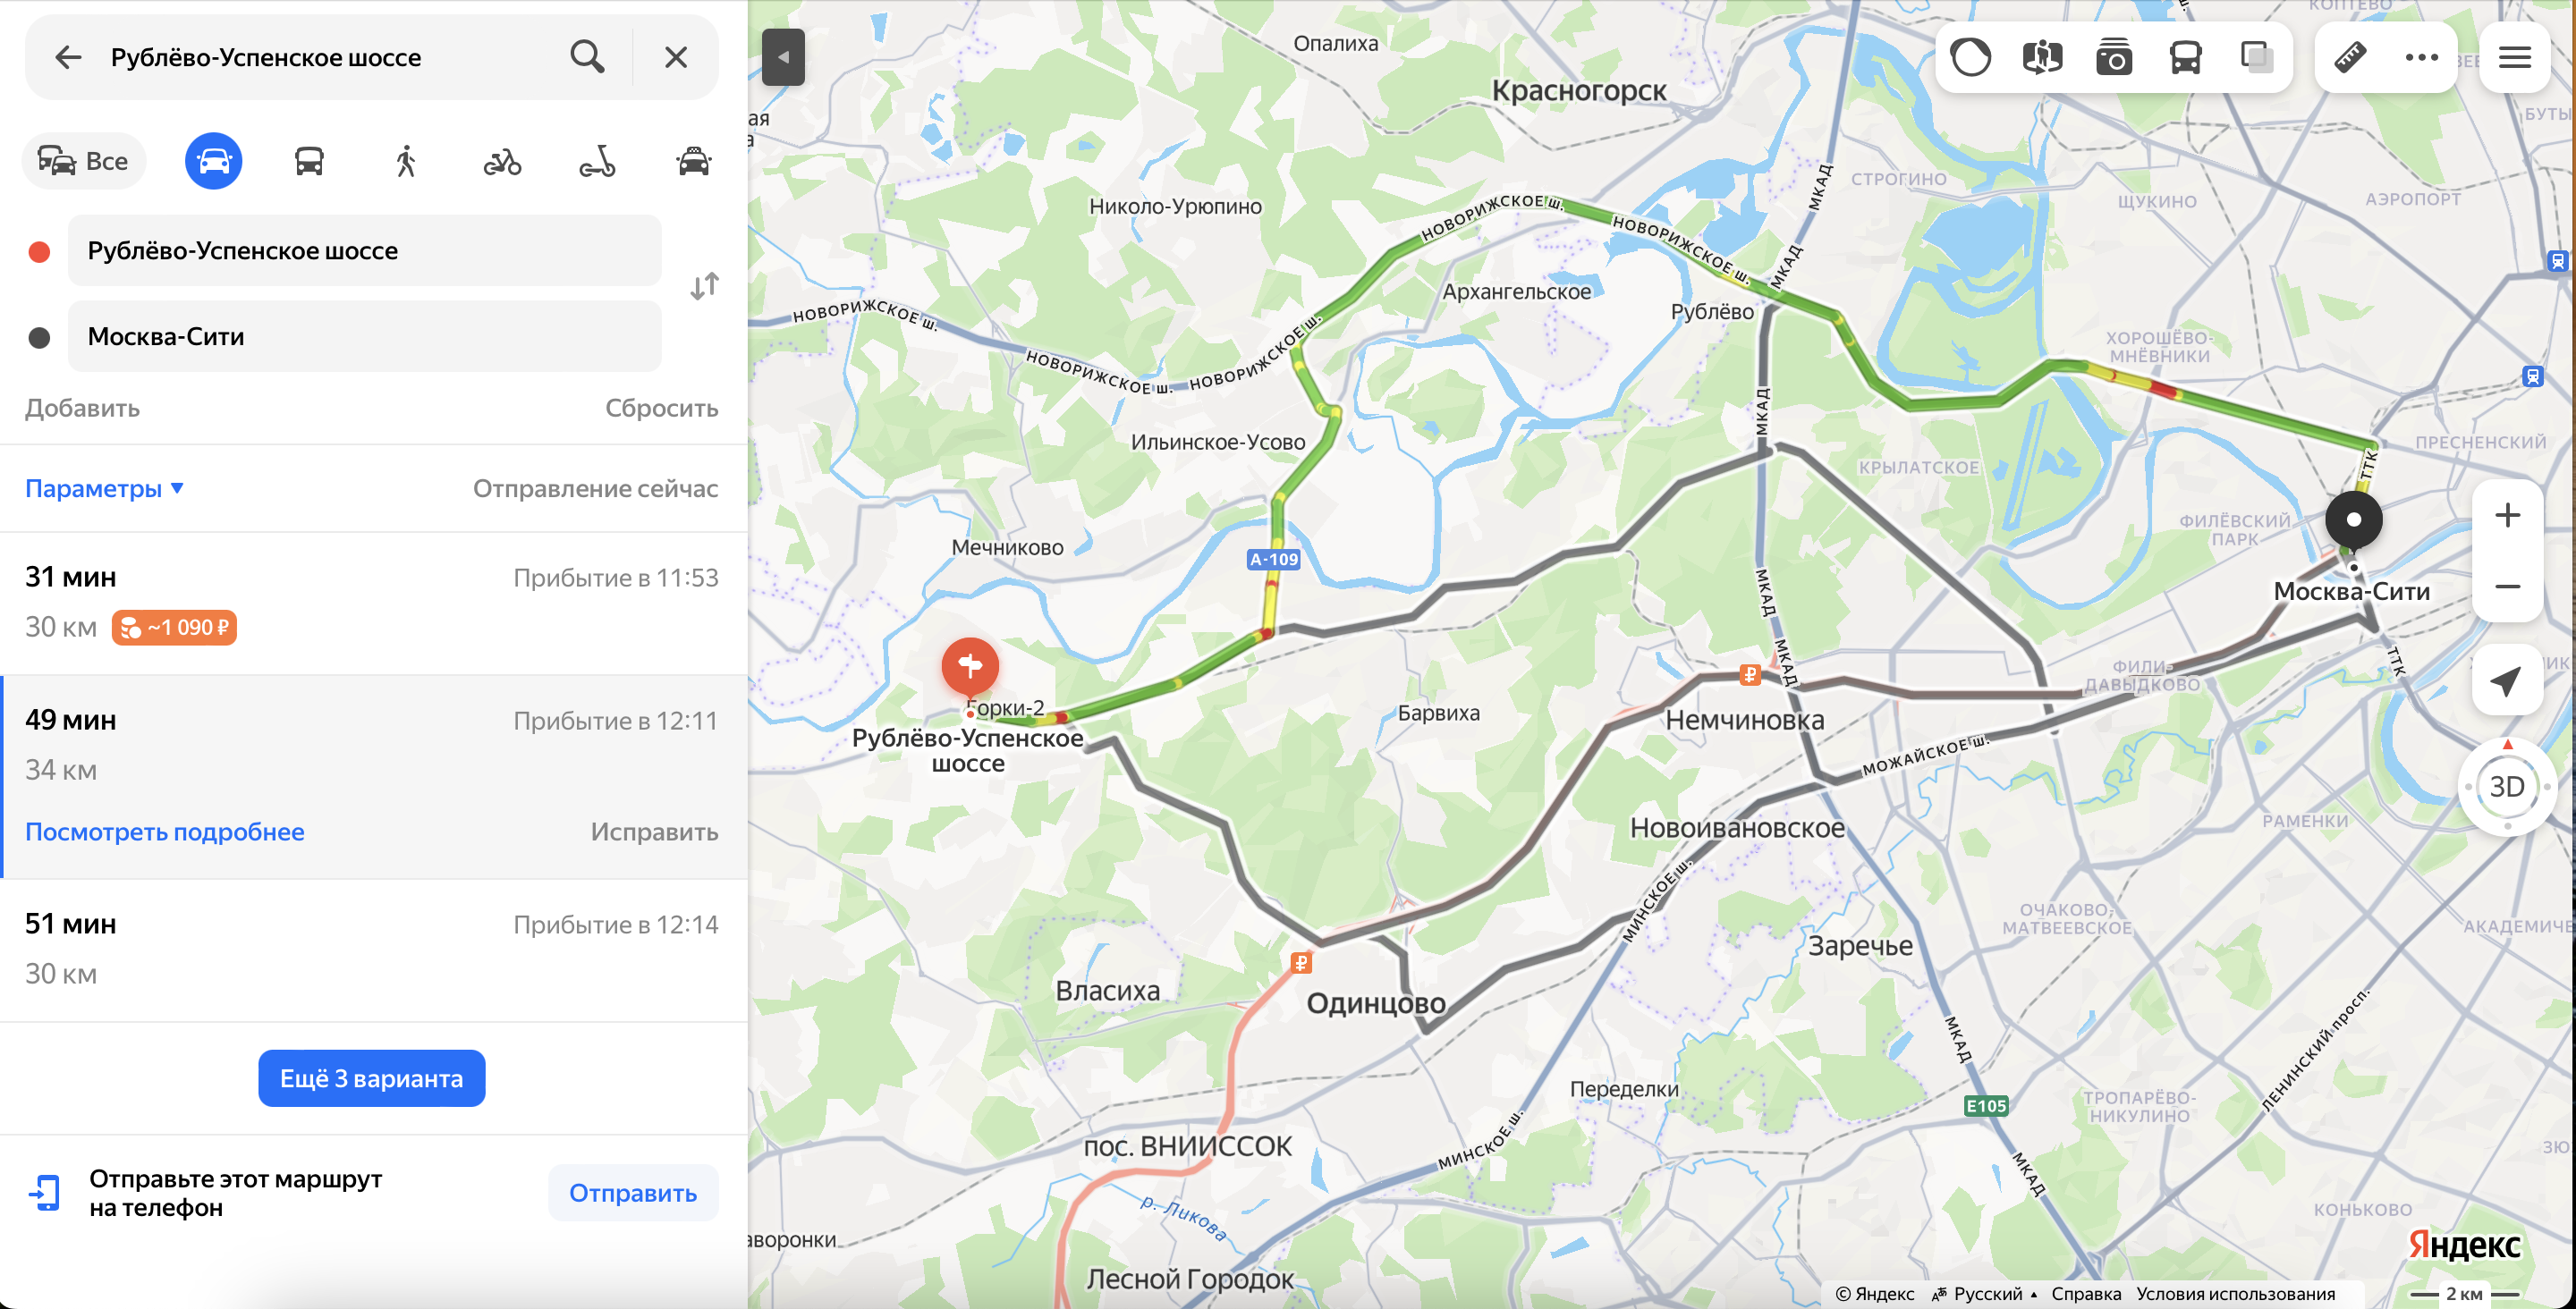
Task: Swap origin and destination points
Action: click(x=705, y=287)
